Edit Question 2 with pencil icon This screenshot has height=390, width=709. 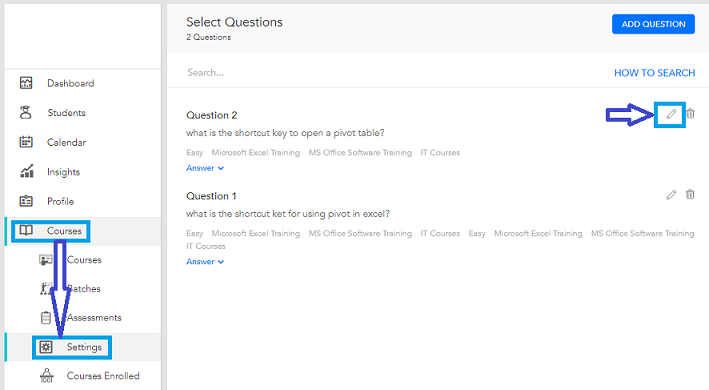click(671, 114)
